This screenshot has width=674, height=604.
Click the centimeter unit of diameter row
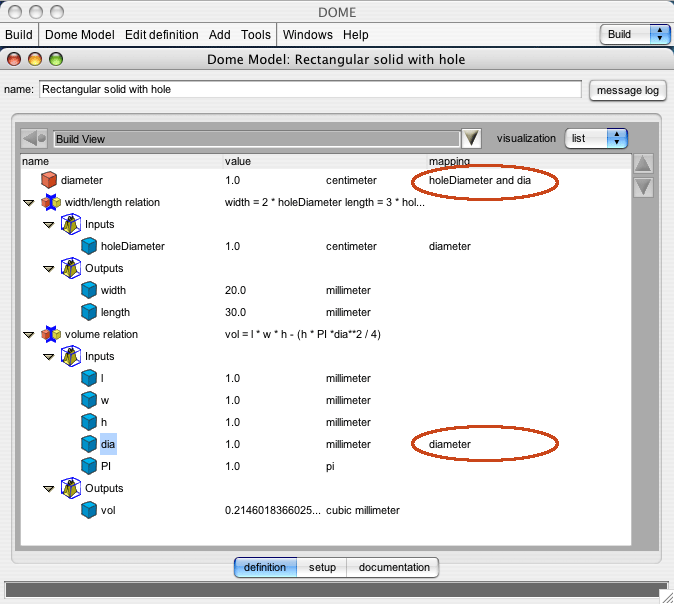coord(351,180)
